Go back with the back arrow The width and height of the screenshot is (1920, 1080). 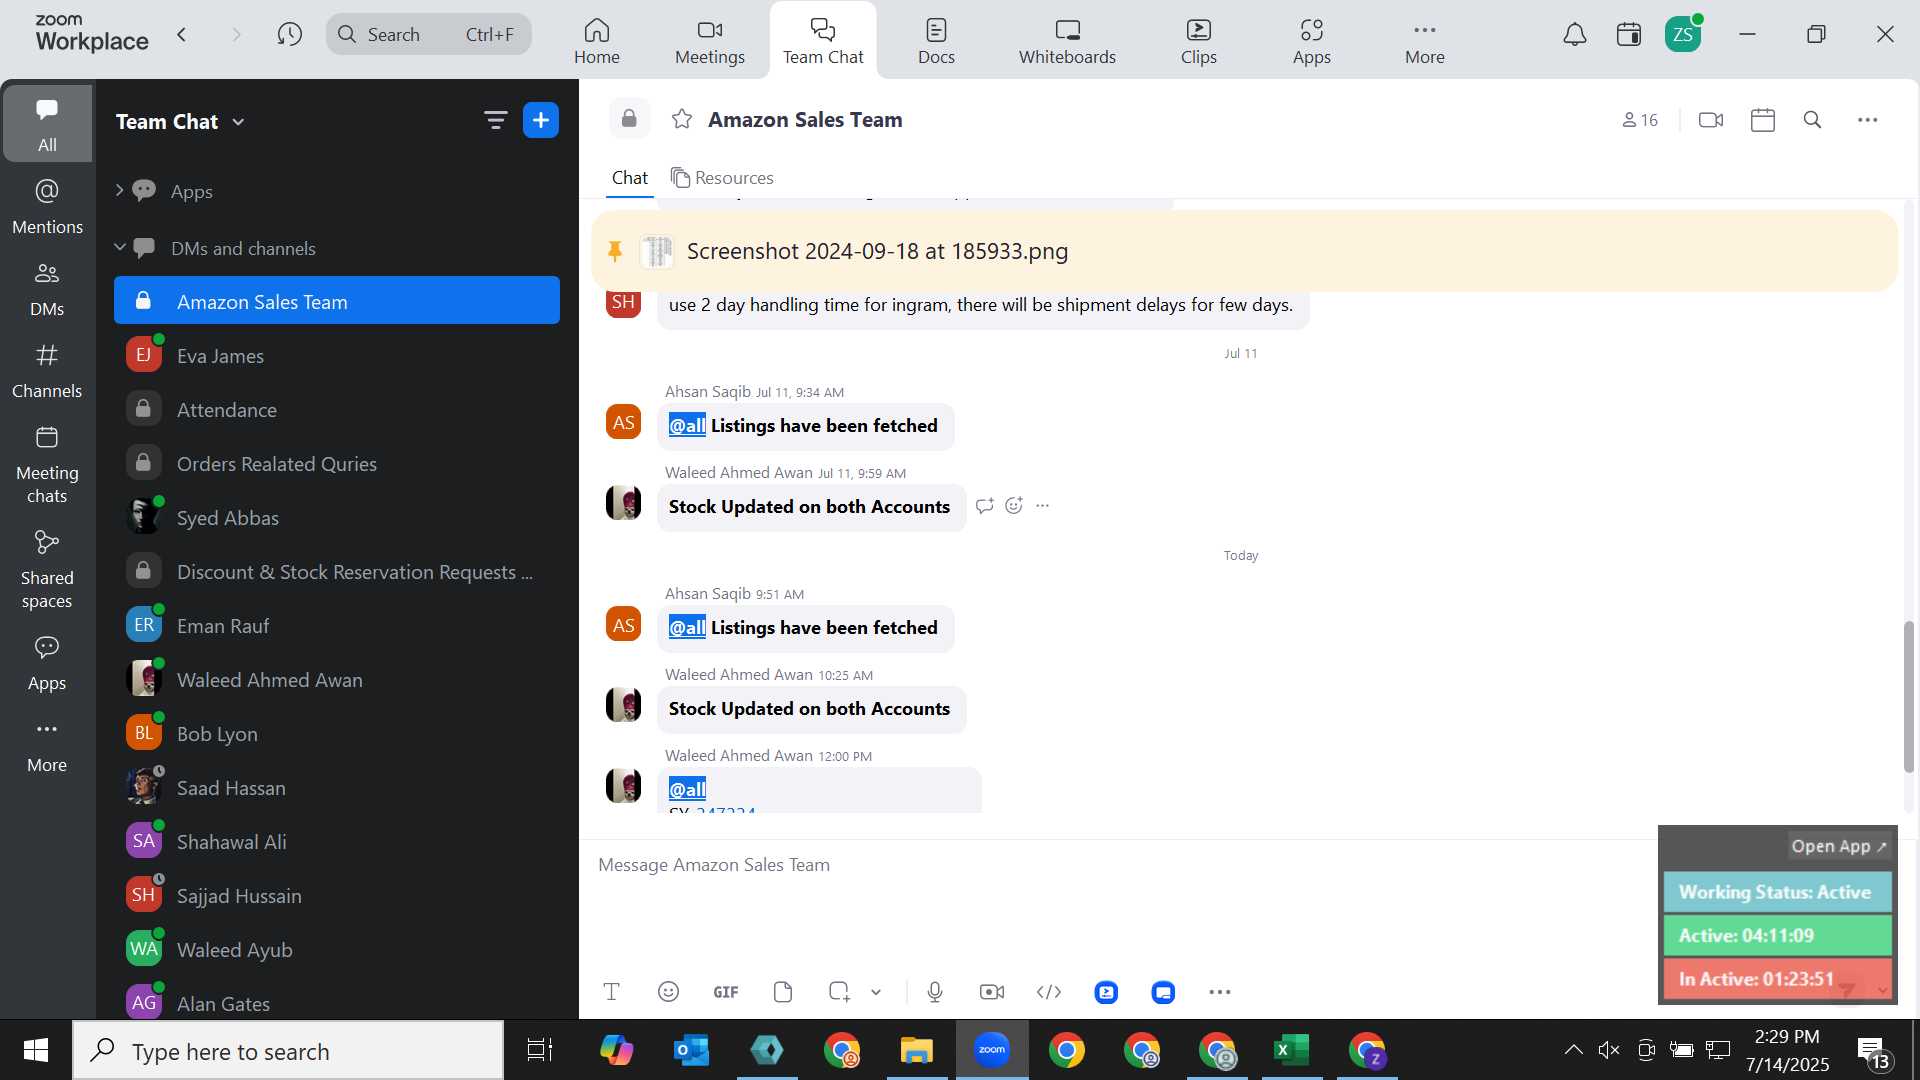tap(182, 35)
